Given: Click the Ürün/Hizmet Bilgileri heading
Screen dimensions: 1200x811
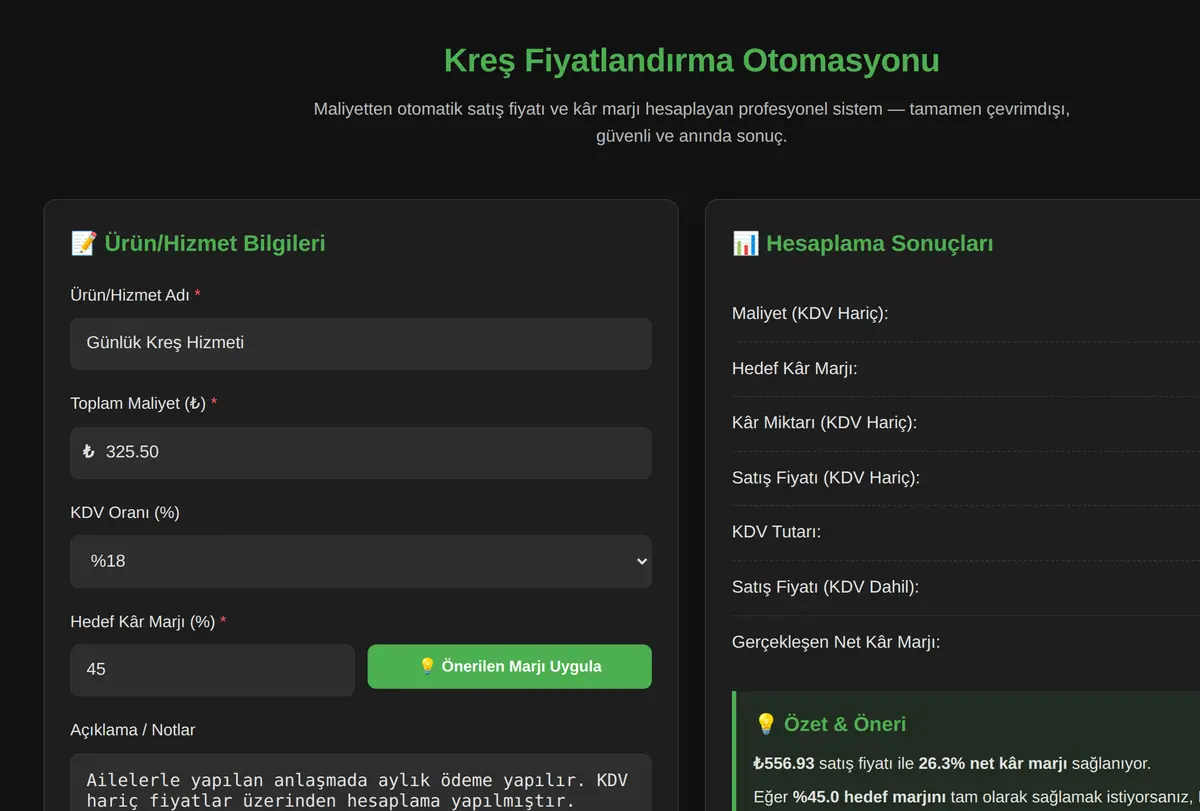Looking at the screenshot, I should (x=215, y=243).
